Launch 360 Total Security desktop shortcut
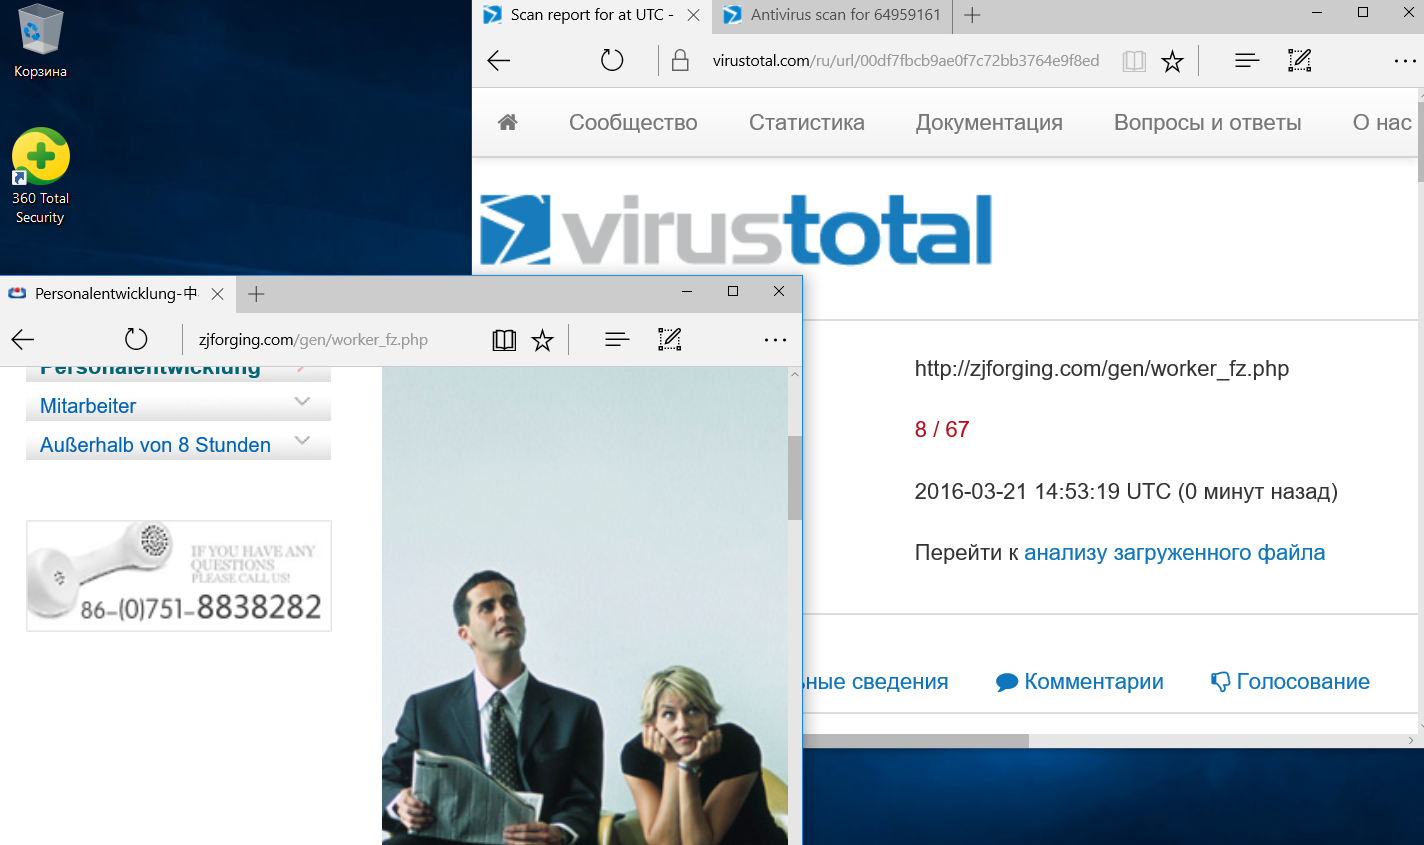 pyautogui.click(x=40, y=176)
